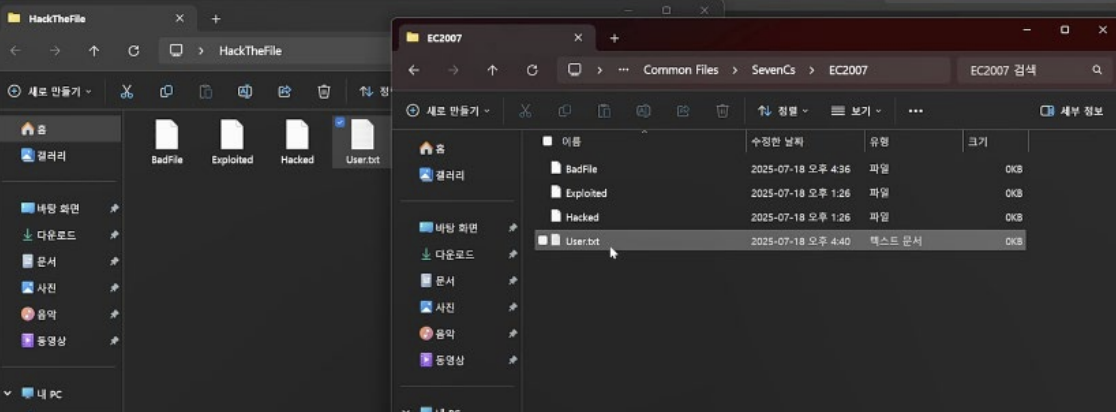Toggle checkbox of User.txt row in EC2007
Image resolution: width=1116 pixels, height=412 pixels.
click(x=542, y=241)
